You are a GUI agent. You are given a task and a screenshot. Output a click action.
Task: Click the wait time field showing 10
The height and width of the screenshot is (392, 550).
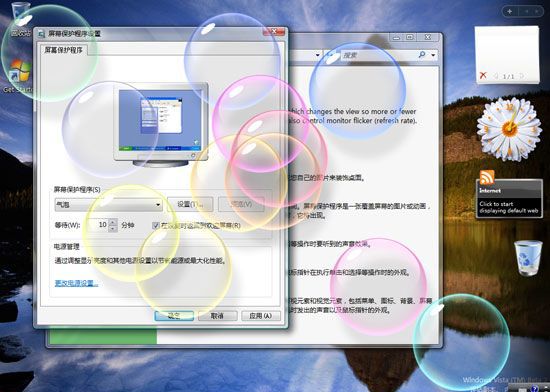tap(98, 225)
